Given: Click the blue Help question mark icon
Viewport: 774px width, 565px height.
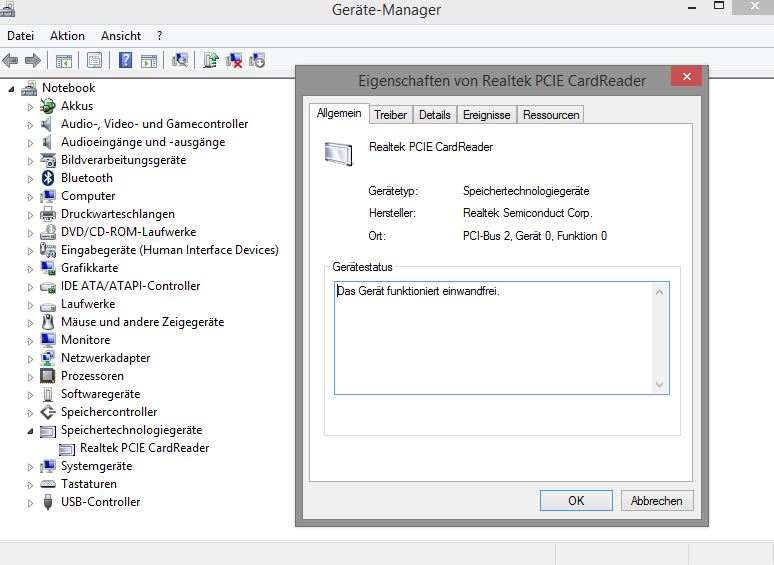Looking at the screenshot, I should [125, 60].
